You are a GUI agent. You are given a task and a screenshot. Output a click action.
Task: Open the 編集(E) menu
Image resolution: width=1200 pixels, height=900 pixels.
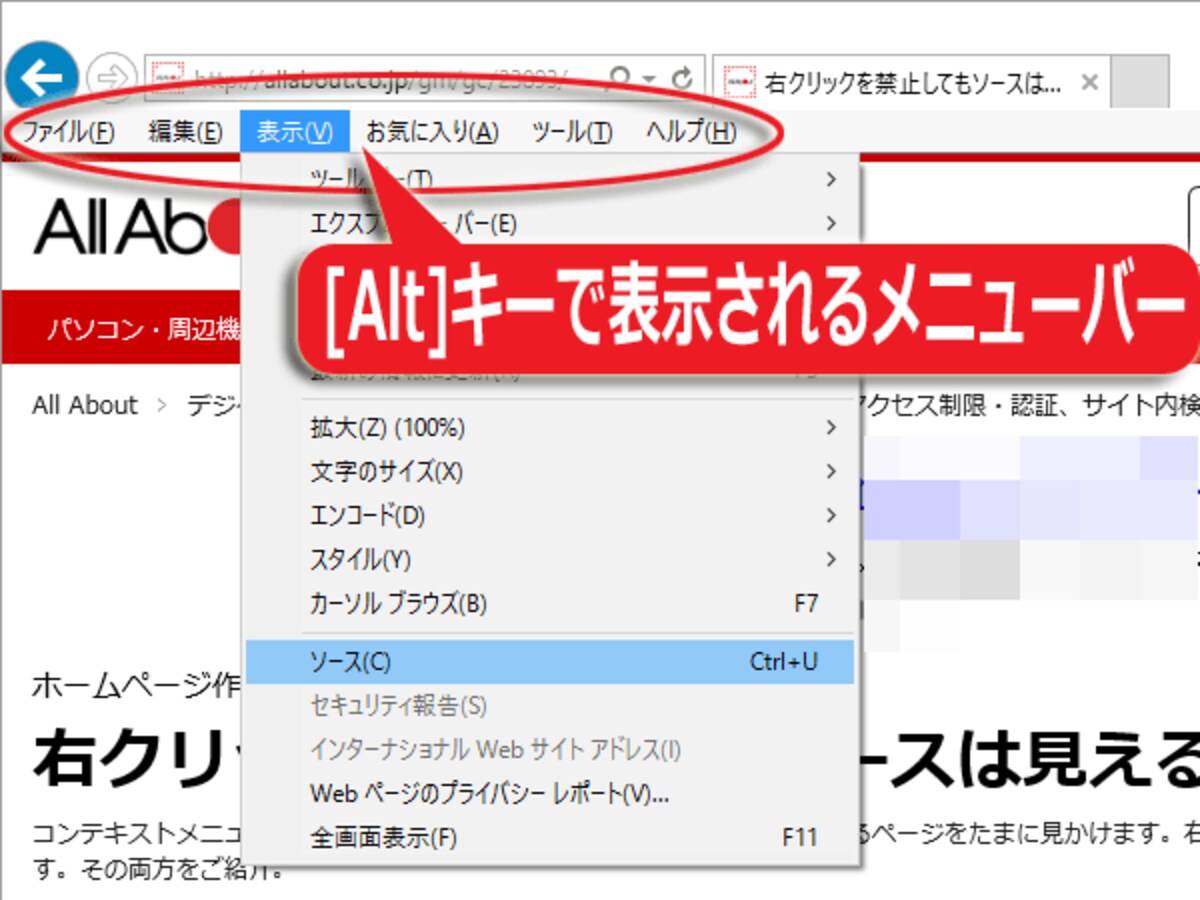[x=185, y=132]
